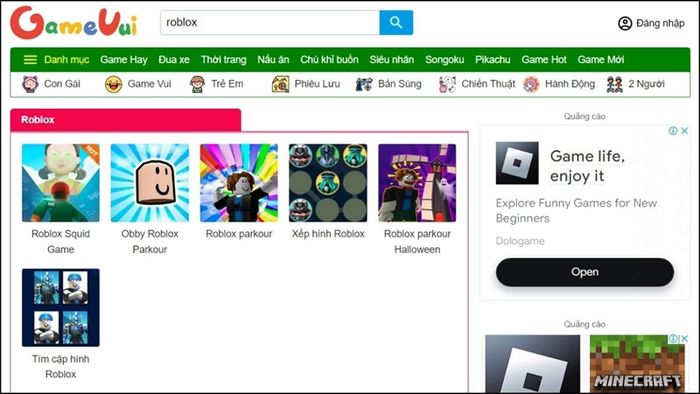This screenshot has height=394, width=700.
Task: Select Game Mới menu item
Action: click(600, 60)
